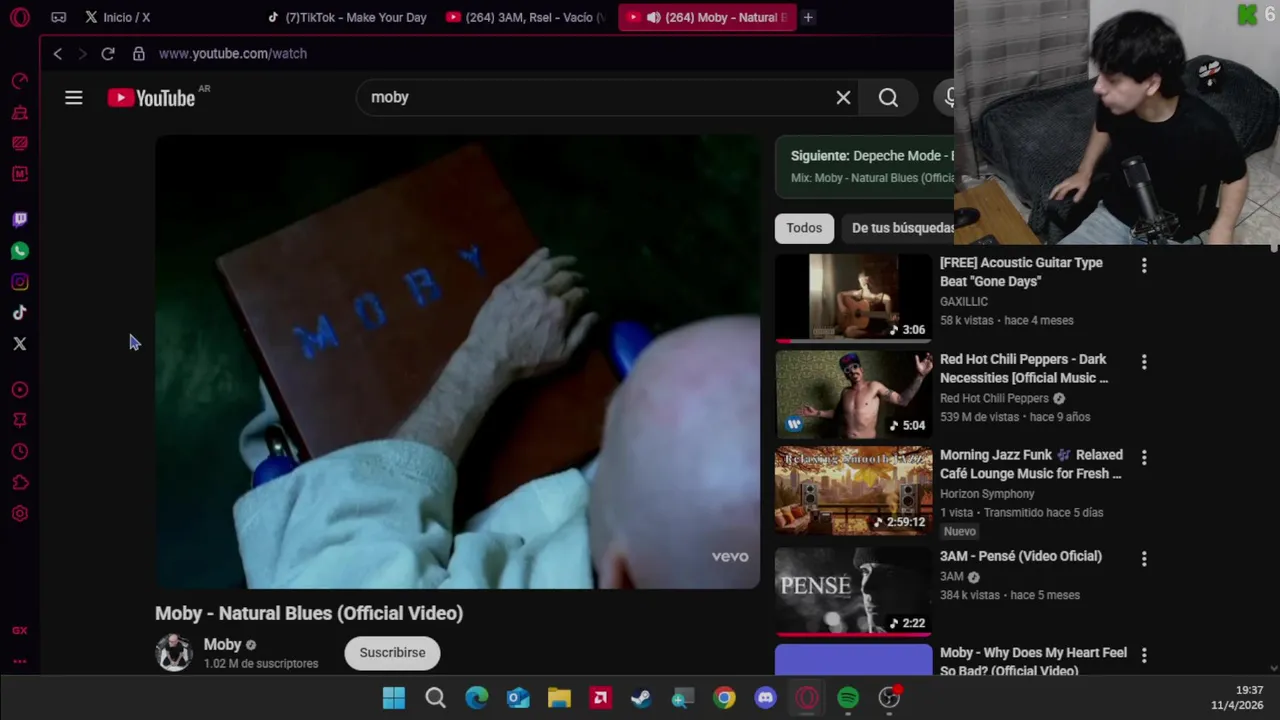Screen dimensions: 1280x720
Task: Expand the 'Siguiente: Depeche Mode' mix panel
Action: tap(865, 166)
